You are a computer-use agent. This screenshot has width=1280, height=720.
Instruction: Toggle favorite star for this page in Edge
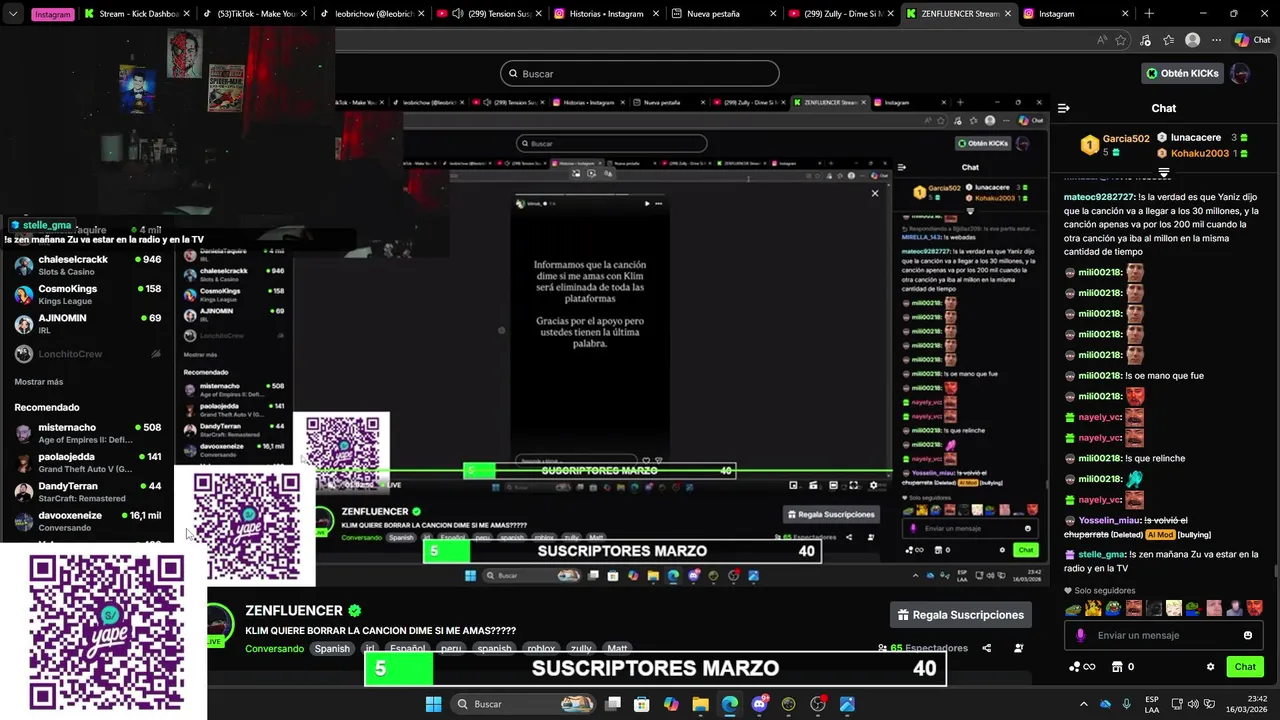pyautogui.click(x=1121, y=40)
